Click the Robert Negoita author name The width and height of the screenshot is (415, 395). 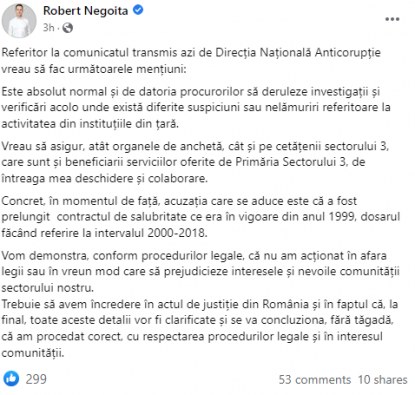click(85, 11)
